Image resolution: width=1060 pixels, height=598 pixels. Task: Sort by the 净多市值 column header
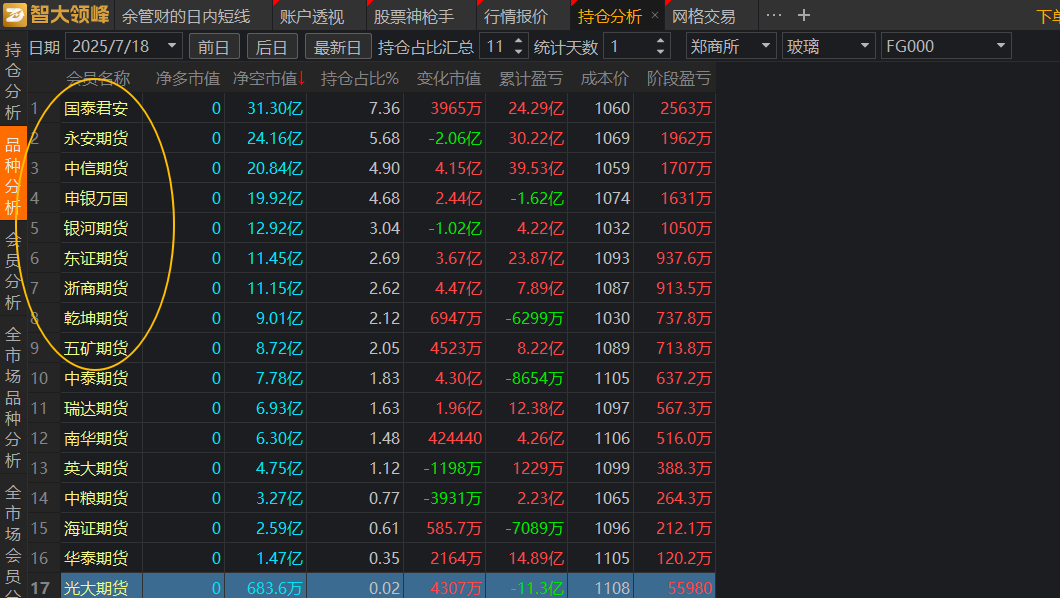[x=187, y=78]
